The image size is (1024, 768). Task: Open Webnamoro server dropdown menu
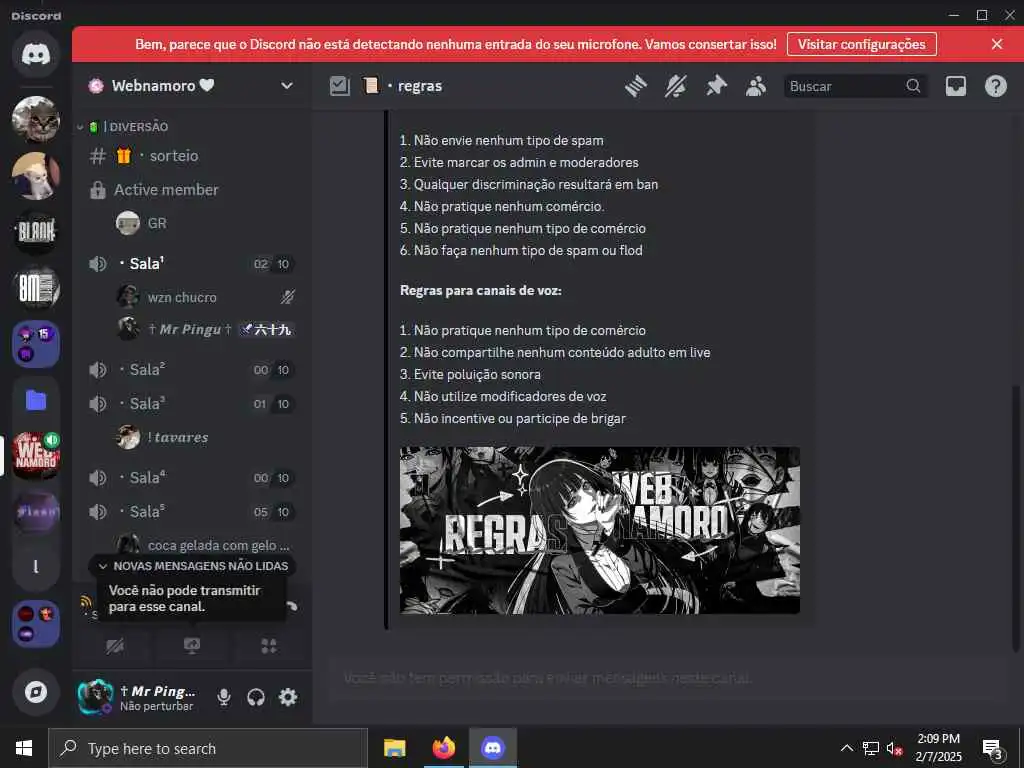coord(287,86)
